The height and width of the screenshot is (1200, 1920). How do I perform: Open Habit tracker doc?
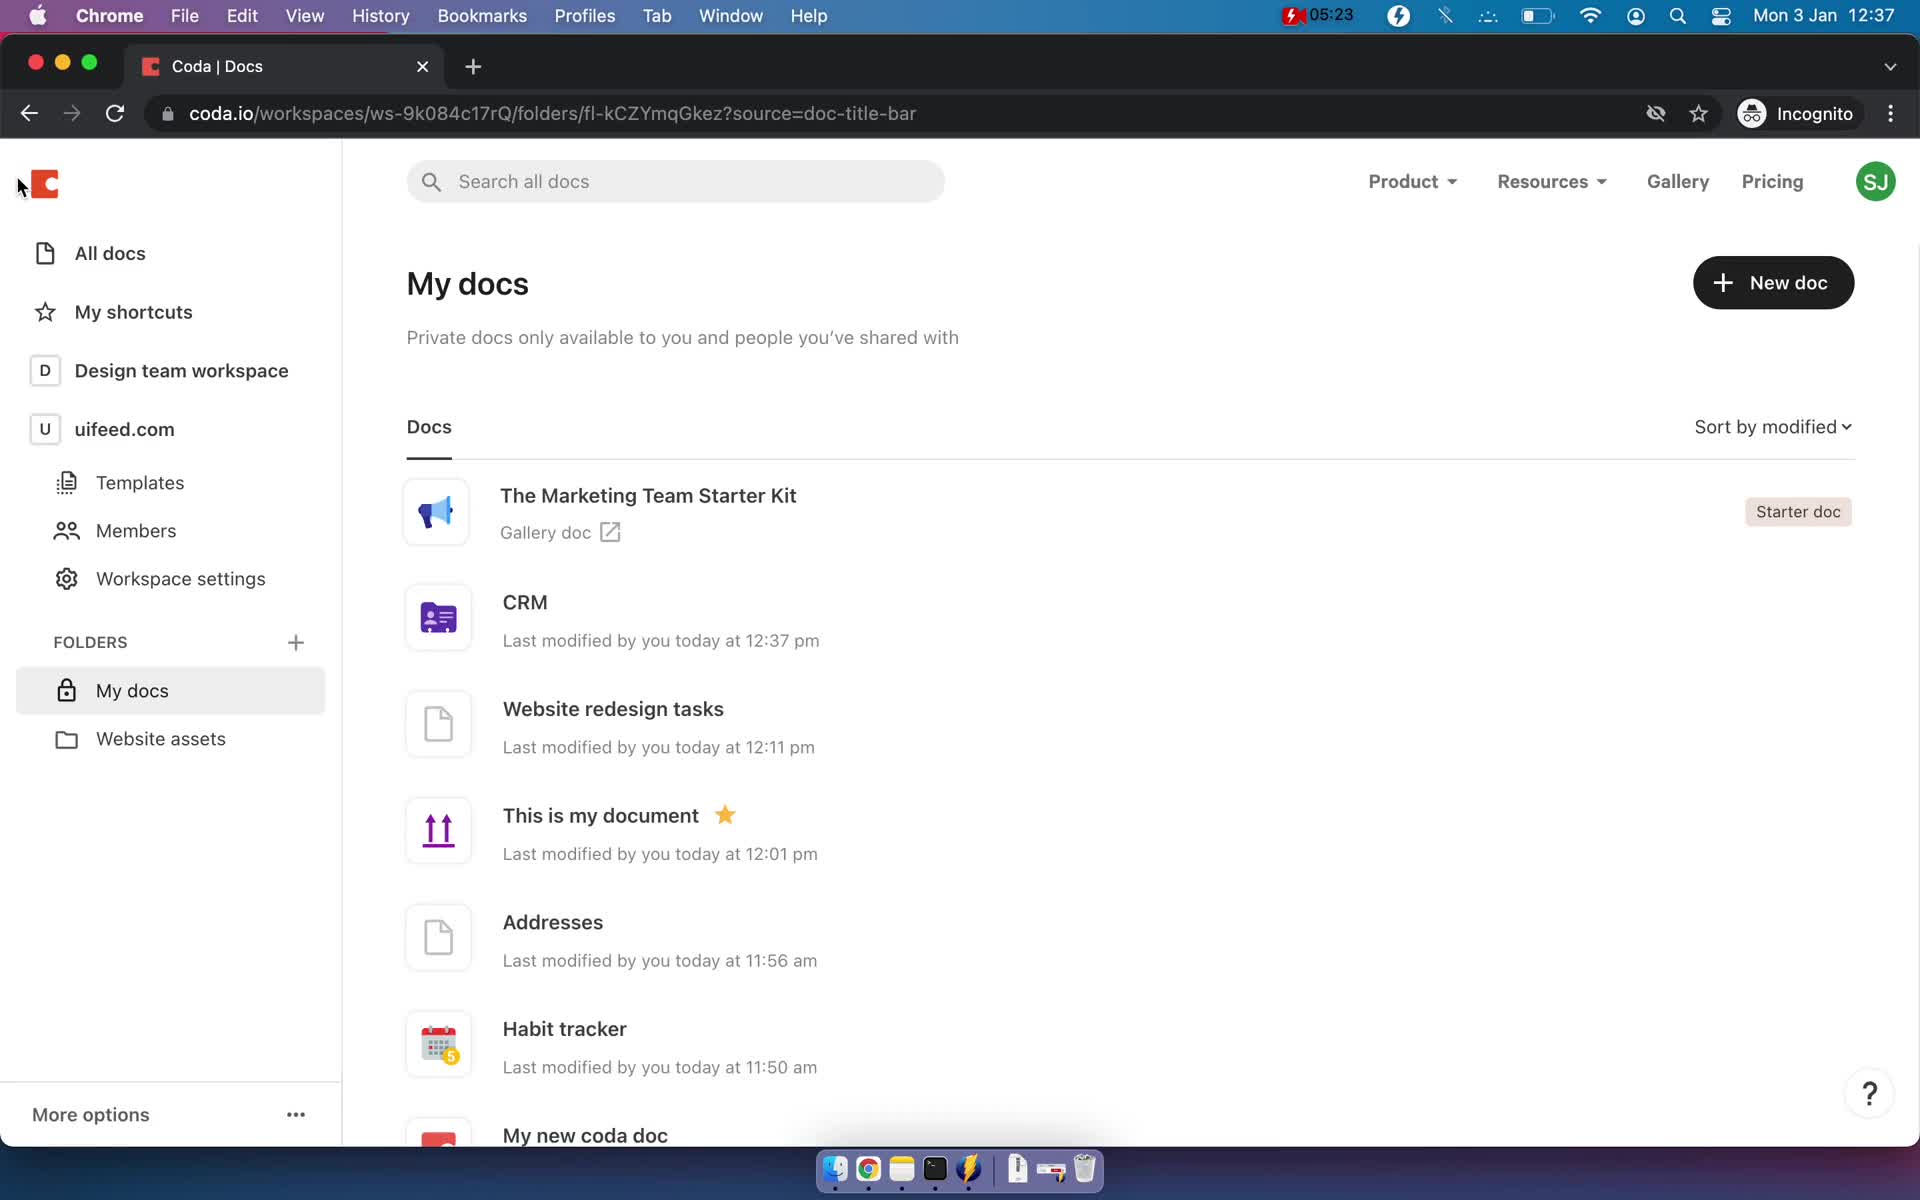(x=564, y=1029)
